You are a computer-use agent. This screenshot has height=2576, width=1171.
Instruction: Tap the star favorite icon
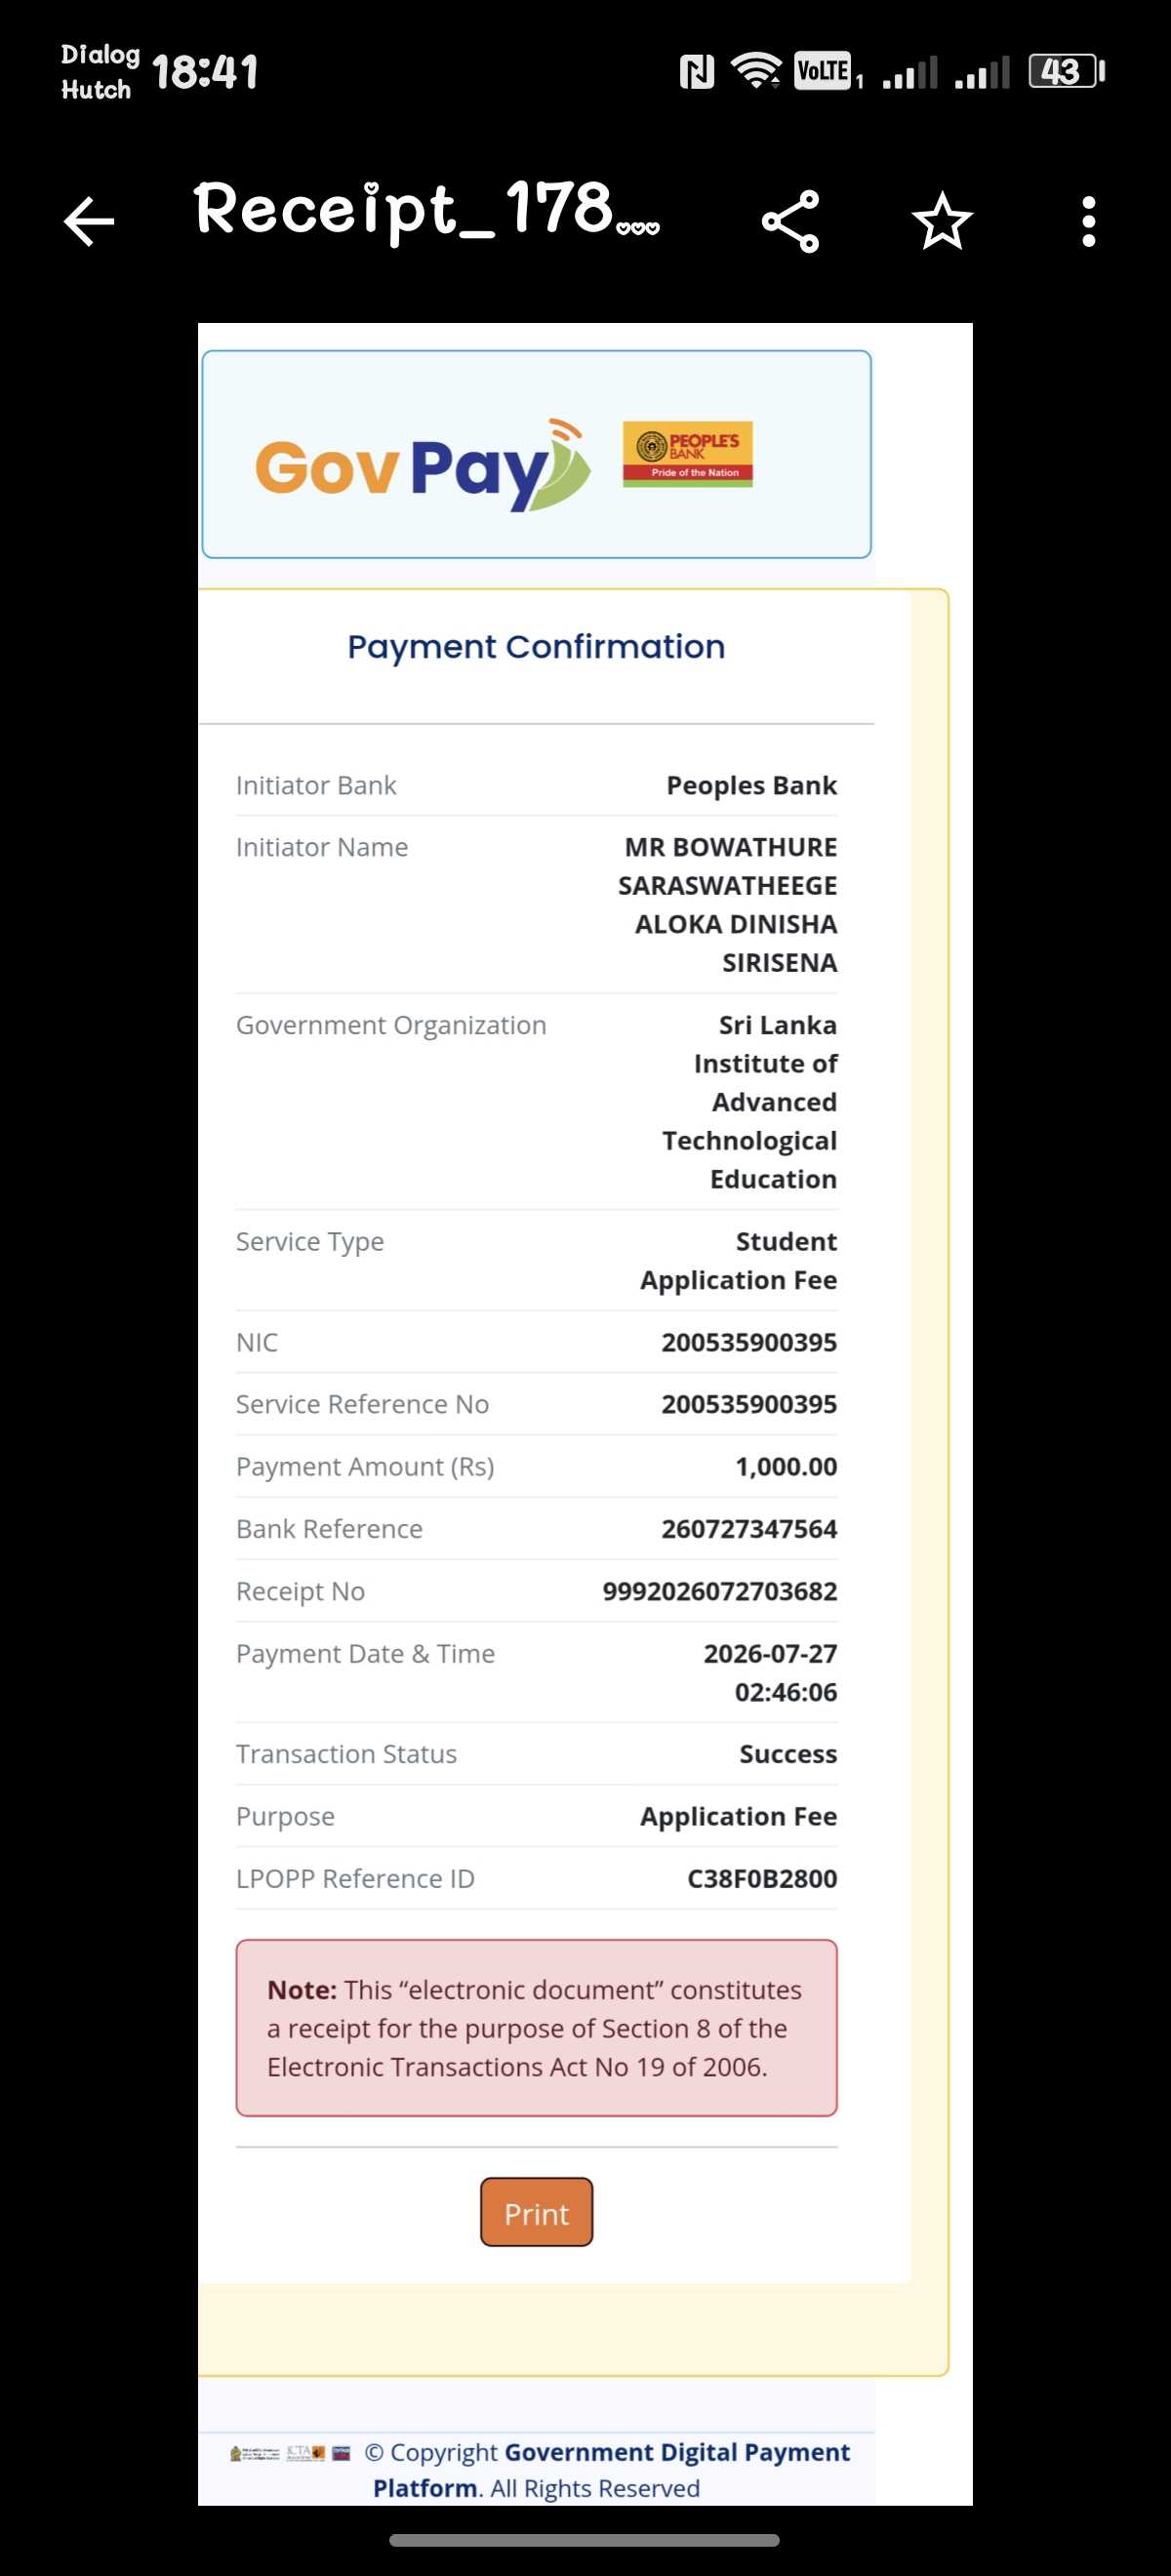coord(942,221)
